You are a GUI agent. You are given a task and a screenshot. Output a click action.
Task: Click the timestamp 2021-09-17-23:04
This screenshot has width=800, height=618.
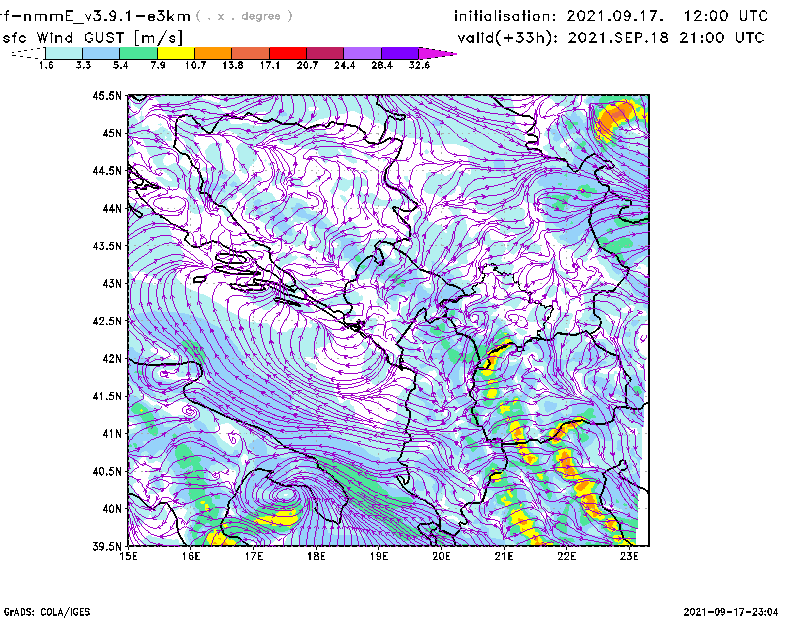coord(731,612)
